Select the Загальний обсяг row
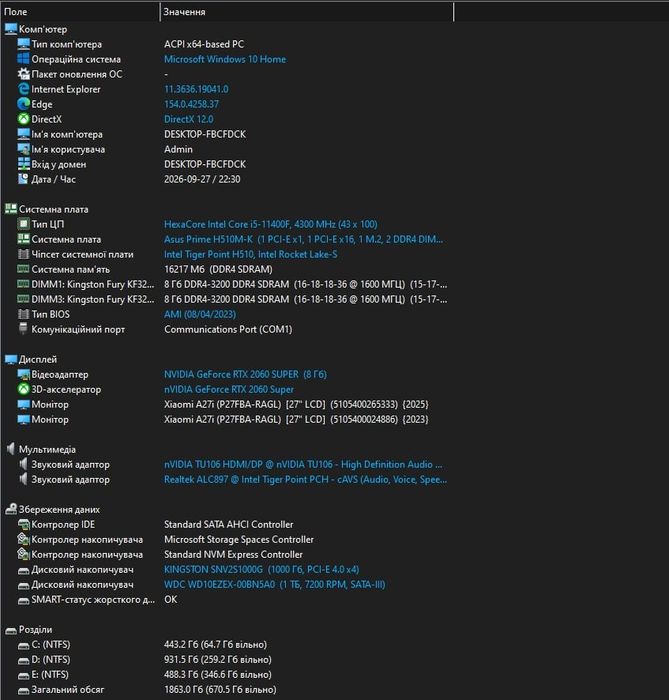Viewport: 669px width, 700px height. click(147, 689)
